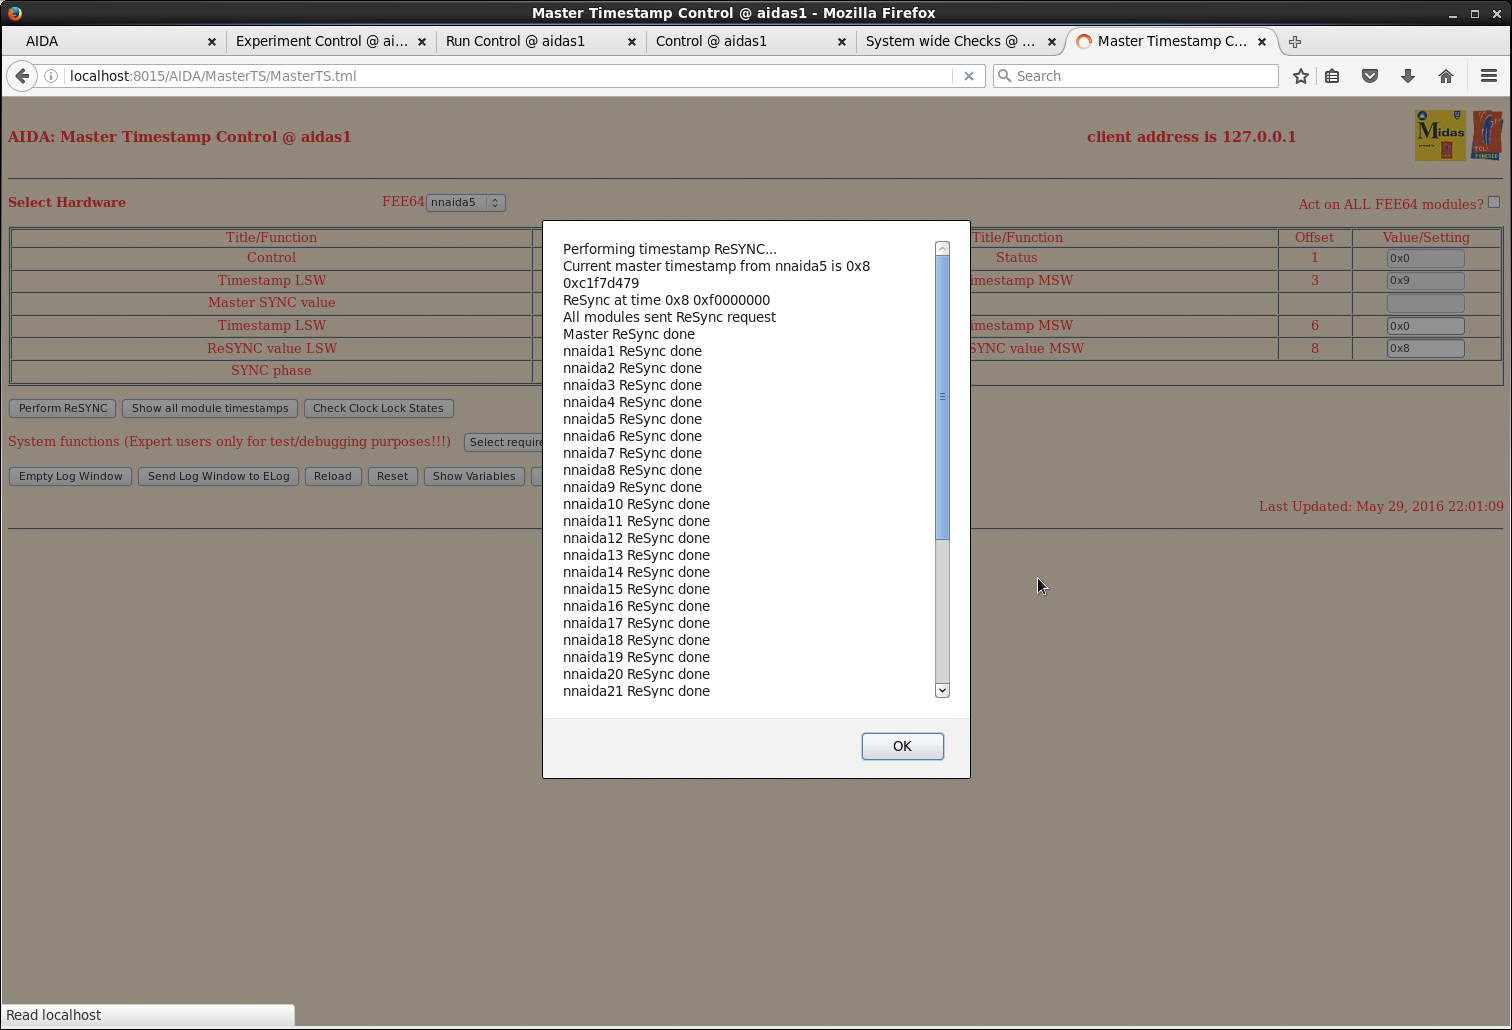Open a new tab with plus icon
The height and width of the screenshot is (1030, 1512).
(x=1295, y=42)
